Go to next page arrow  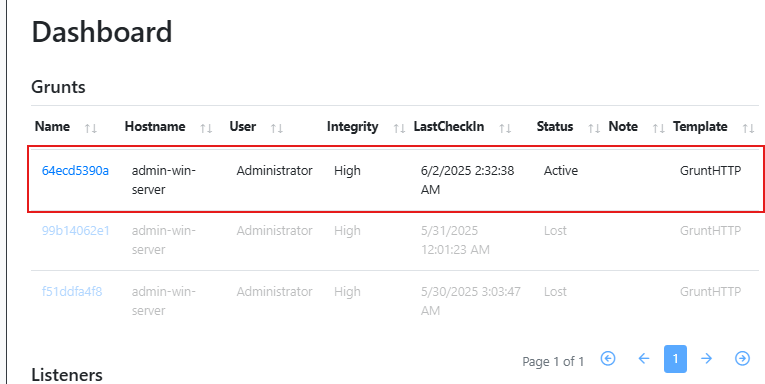[706, 359]
